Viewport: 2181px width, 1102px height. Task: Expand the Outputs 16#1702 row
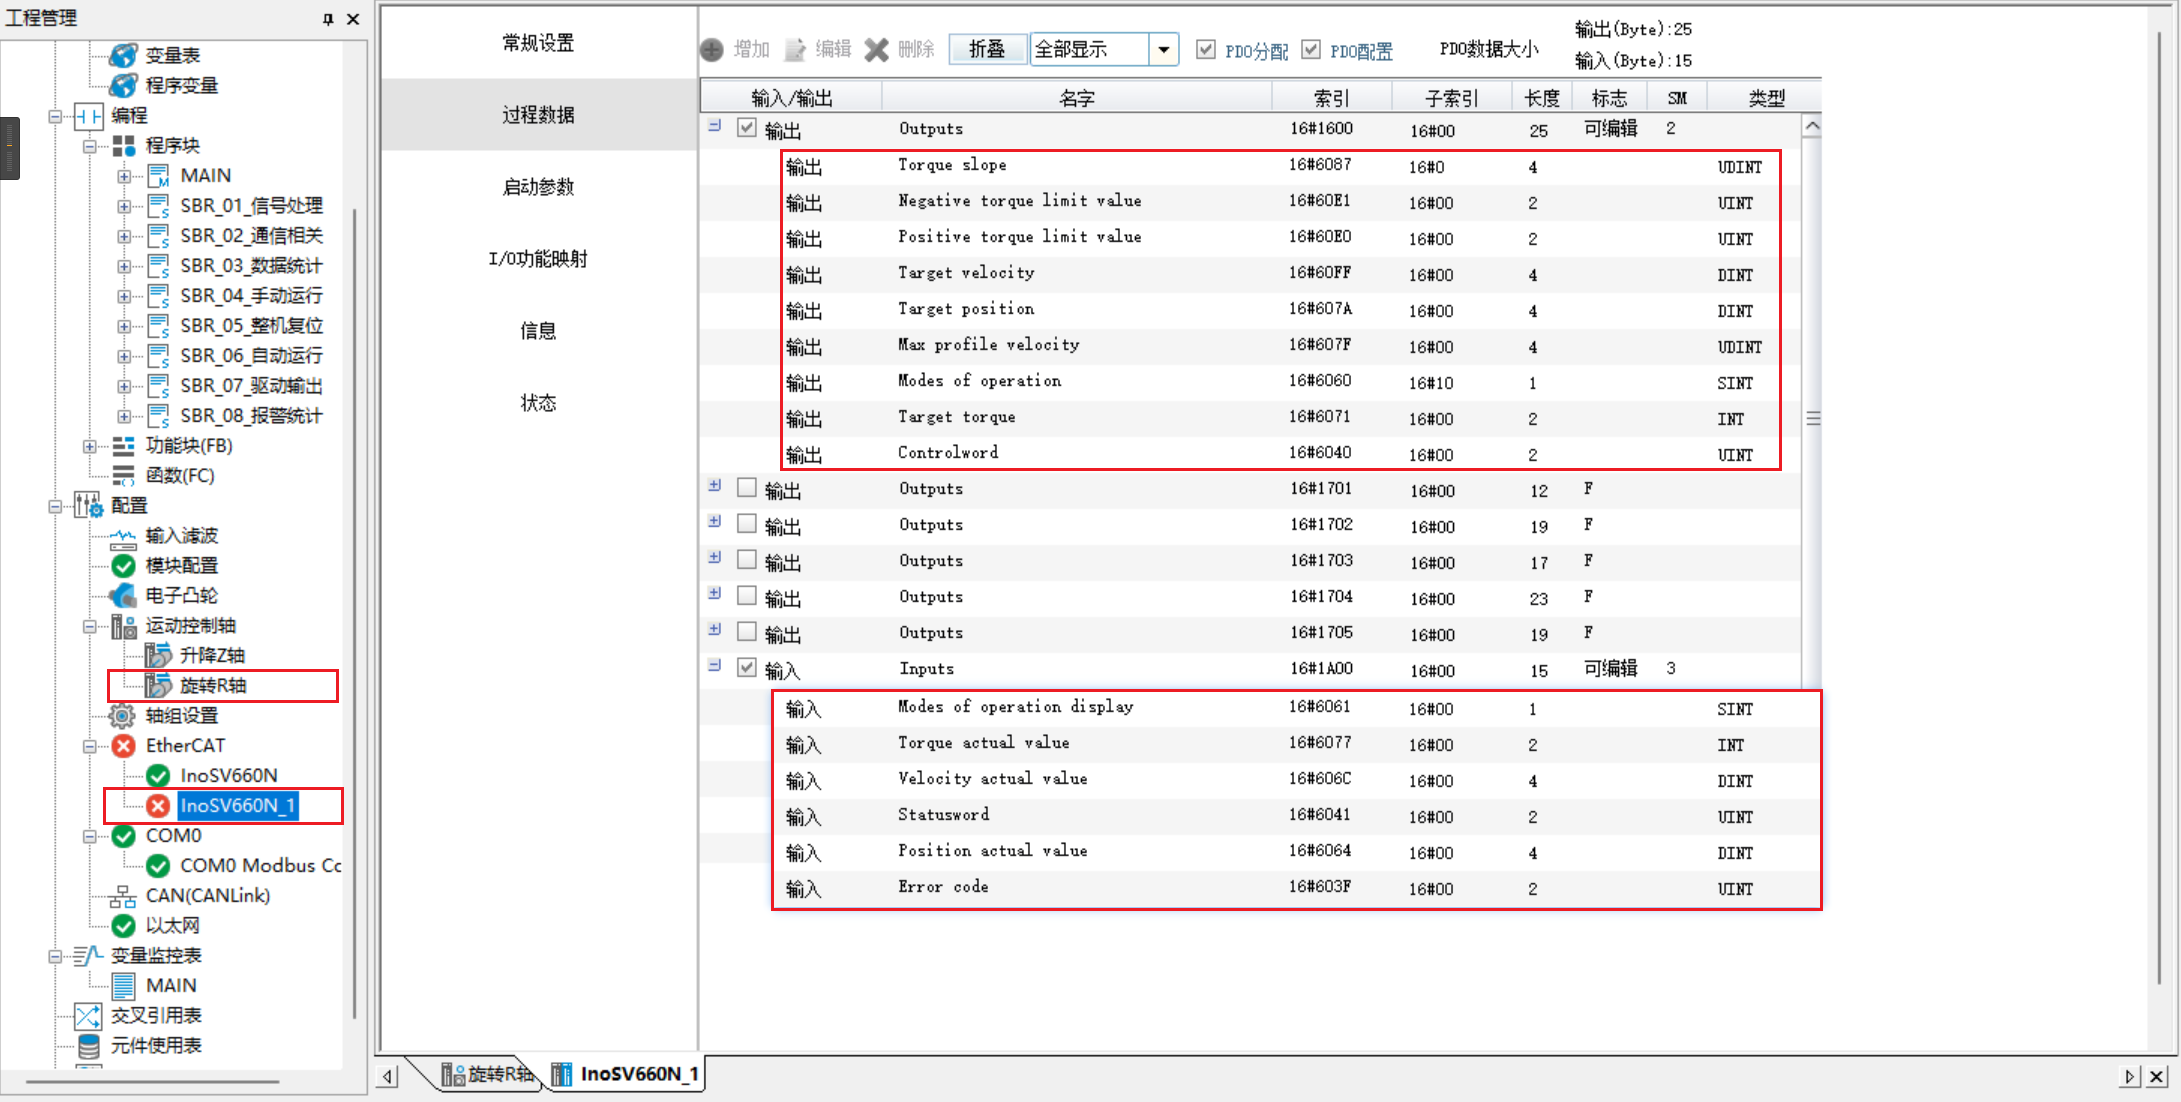click(715, 522)
